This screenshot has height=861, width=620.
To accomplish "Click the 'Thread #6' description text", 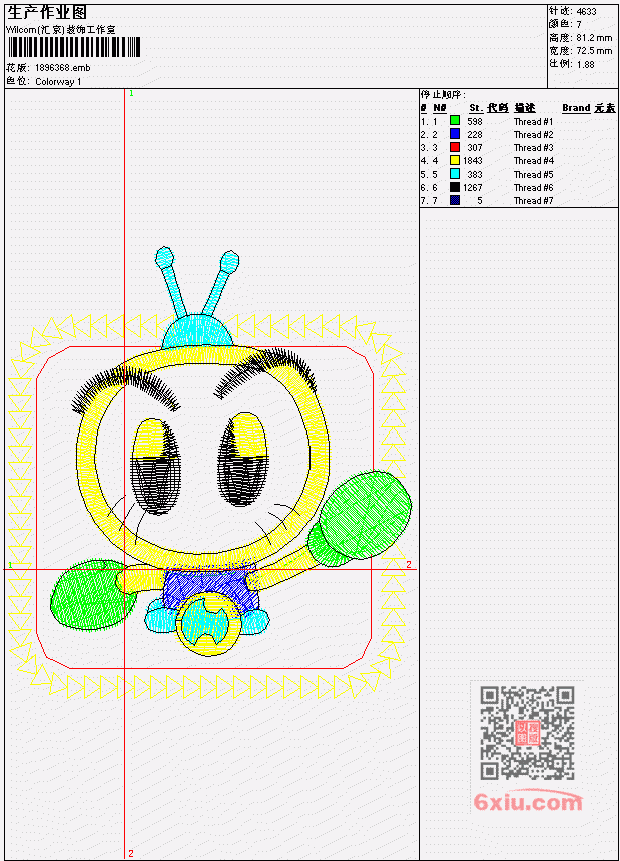I will pyautogui.click(x=533, y=188).
